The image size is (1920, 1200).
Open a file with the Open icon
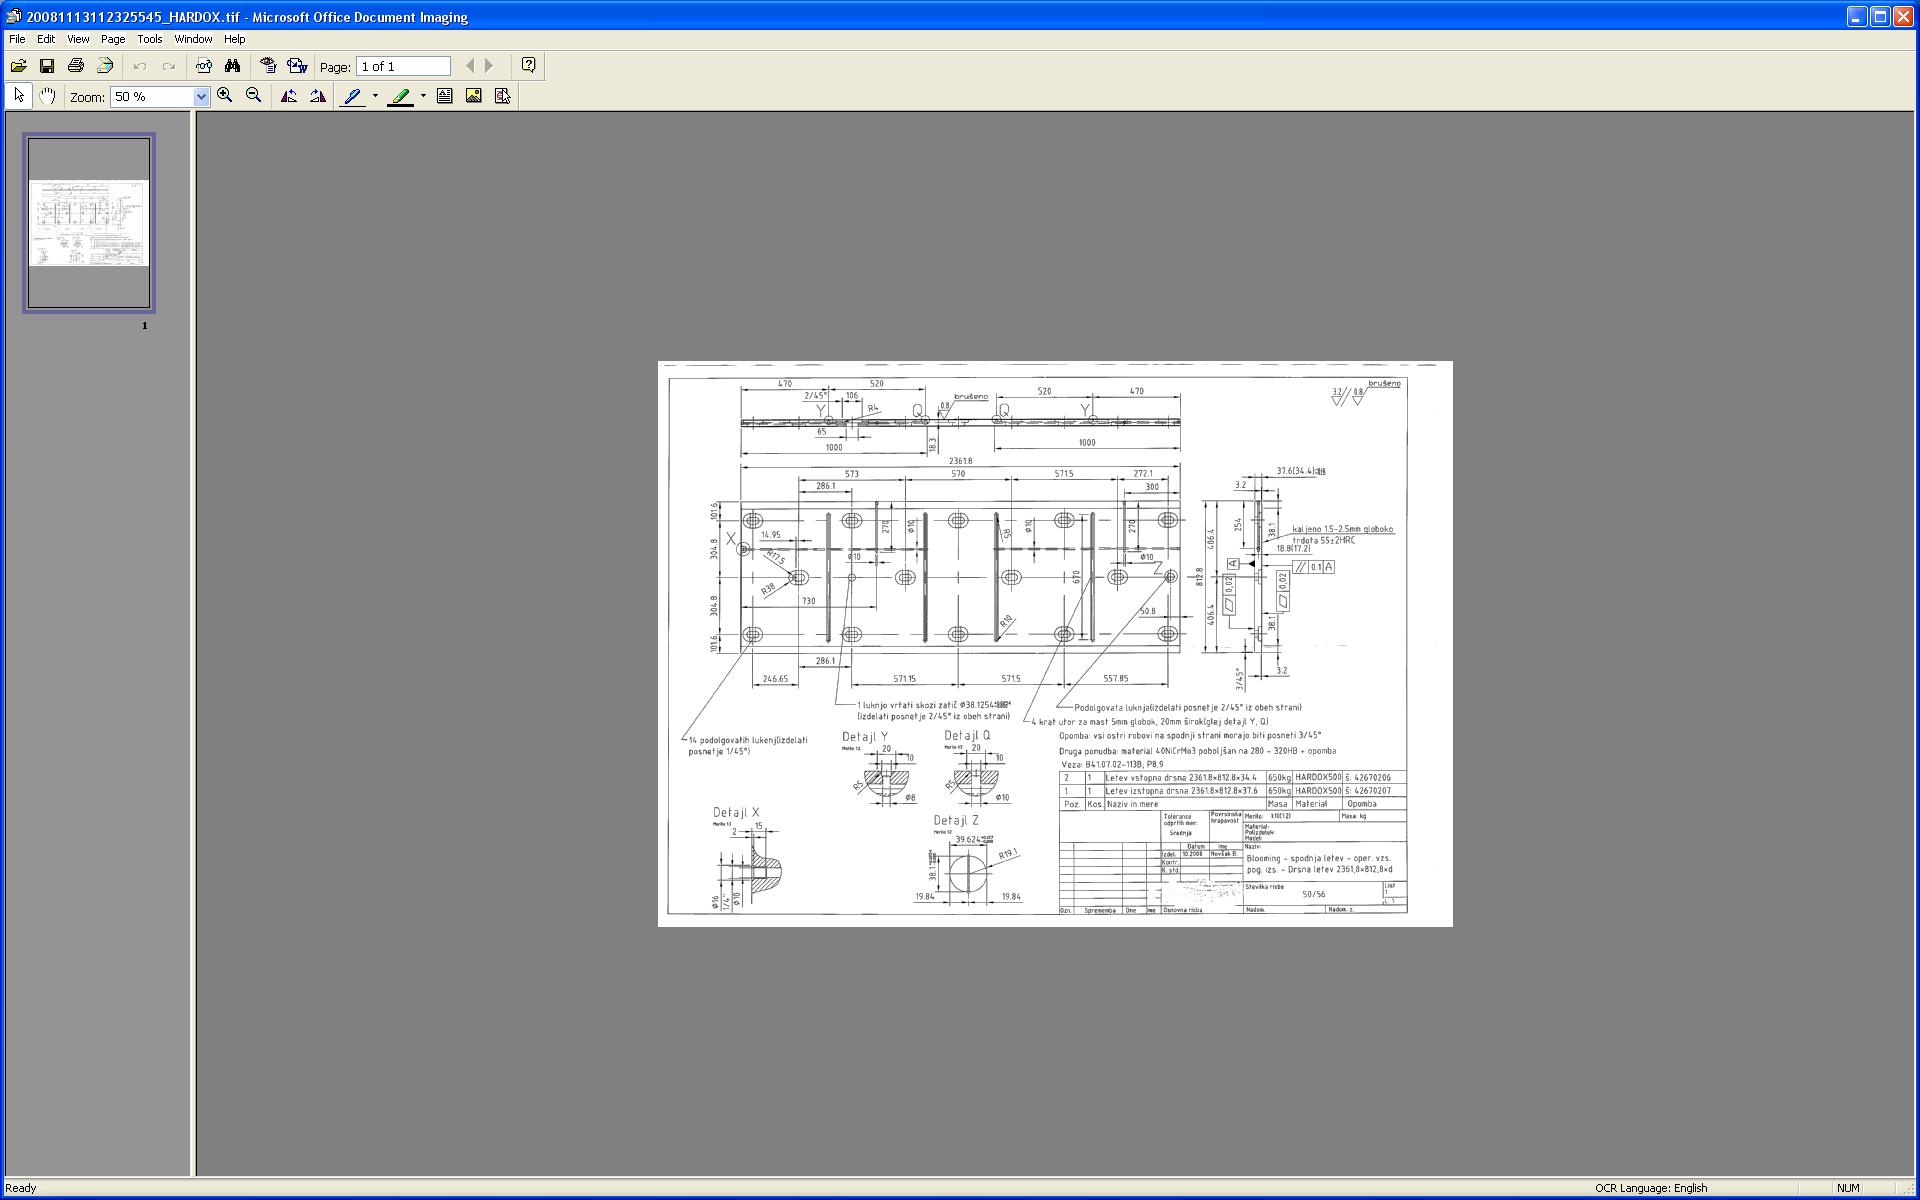pos(18,66)
